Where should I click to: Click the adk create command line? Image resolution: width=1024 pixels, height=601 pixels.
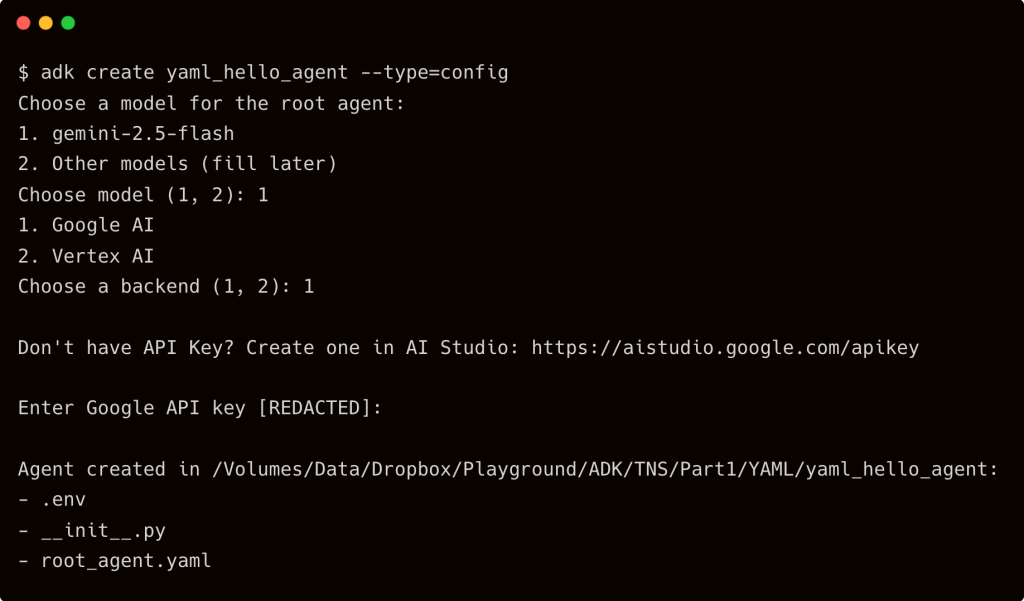pos(263,72)
